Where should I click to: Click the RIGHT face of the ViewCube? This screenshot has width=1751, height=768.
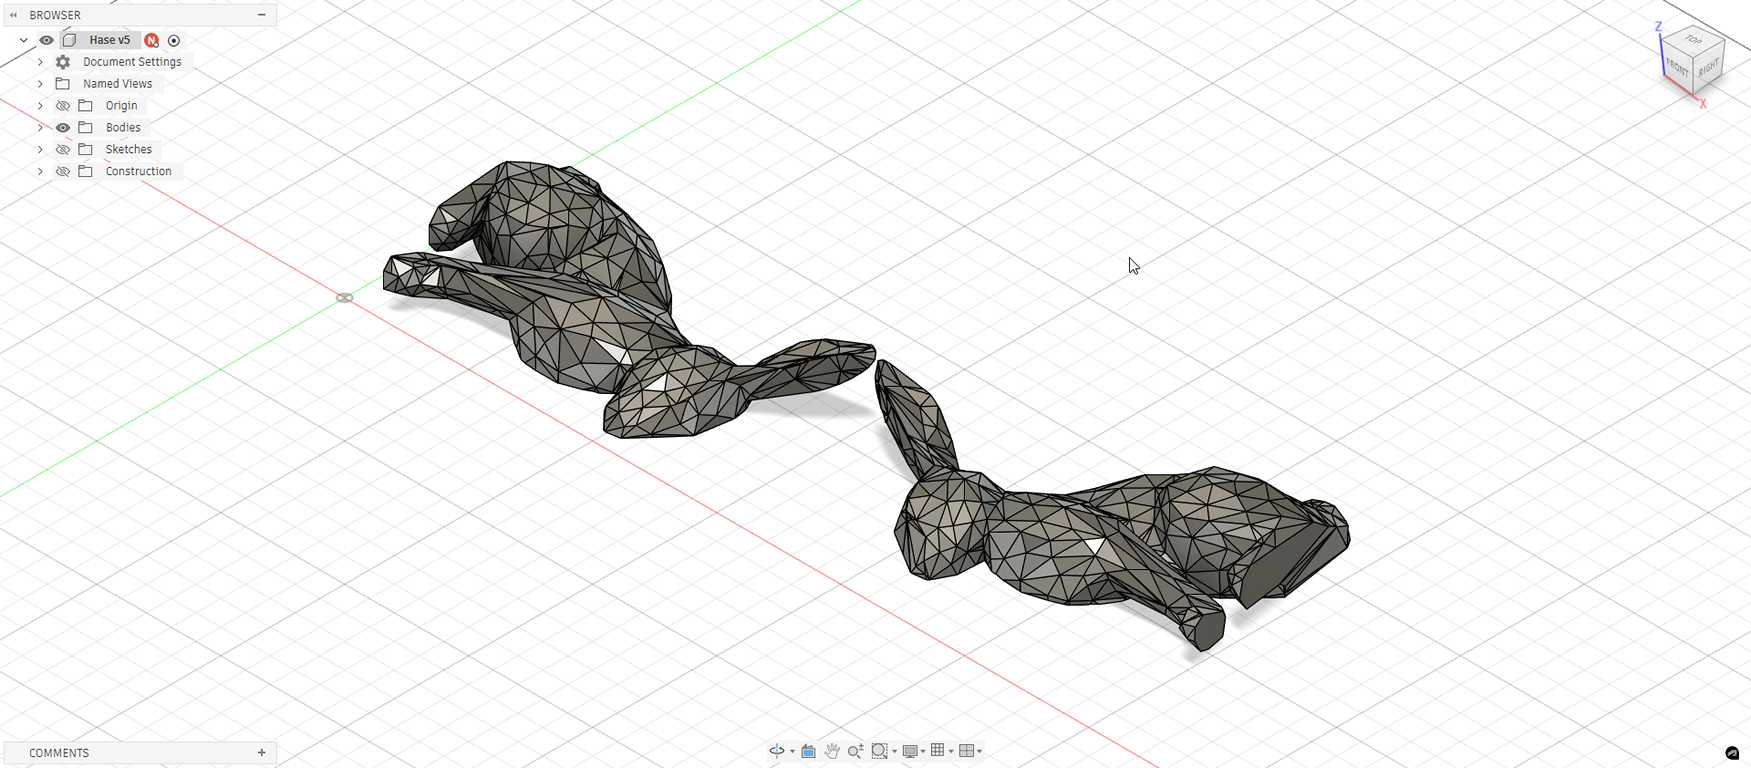[1708, 69]
